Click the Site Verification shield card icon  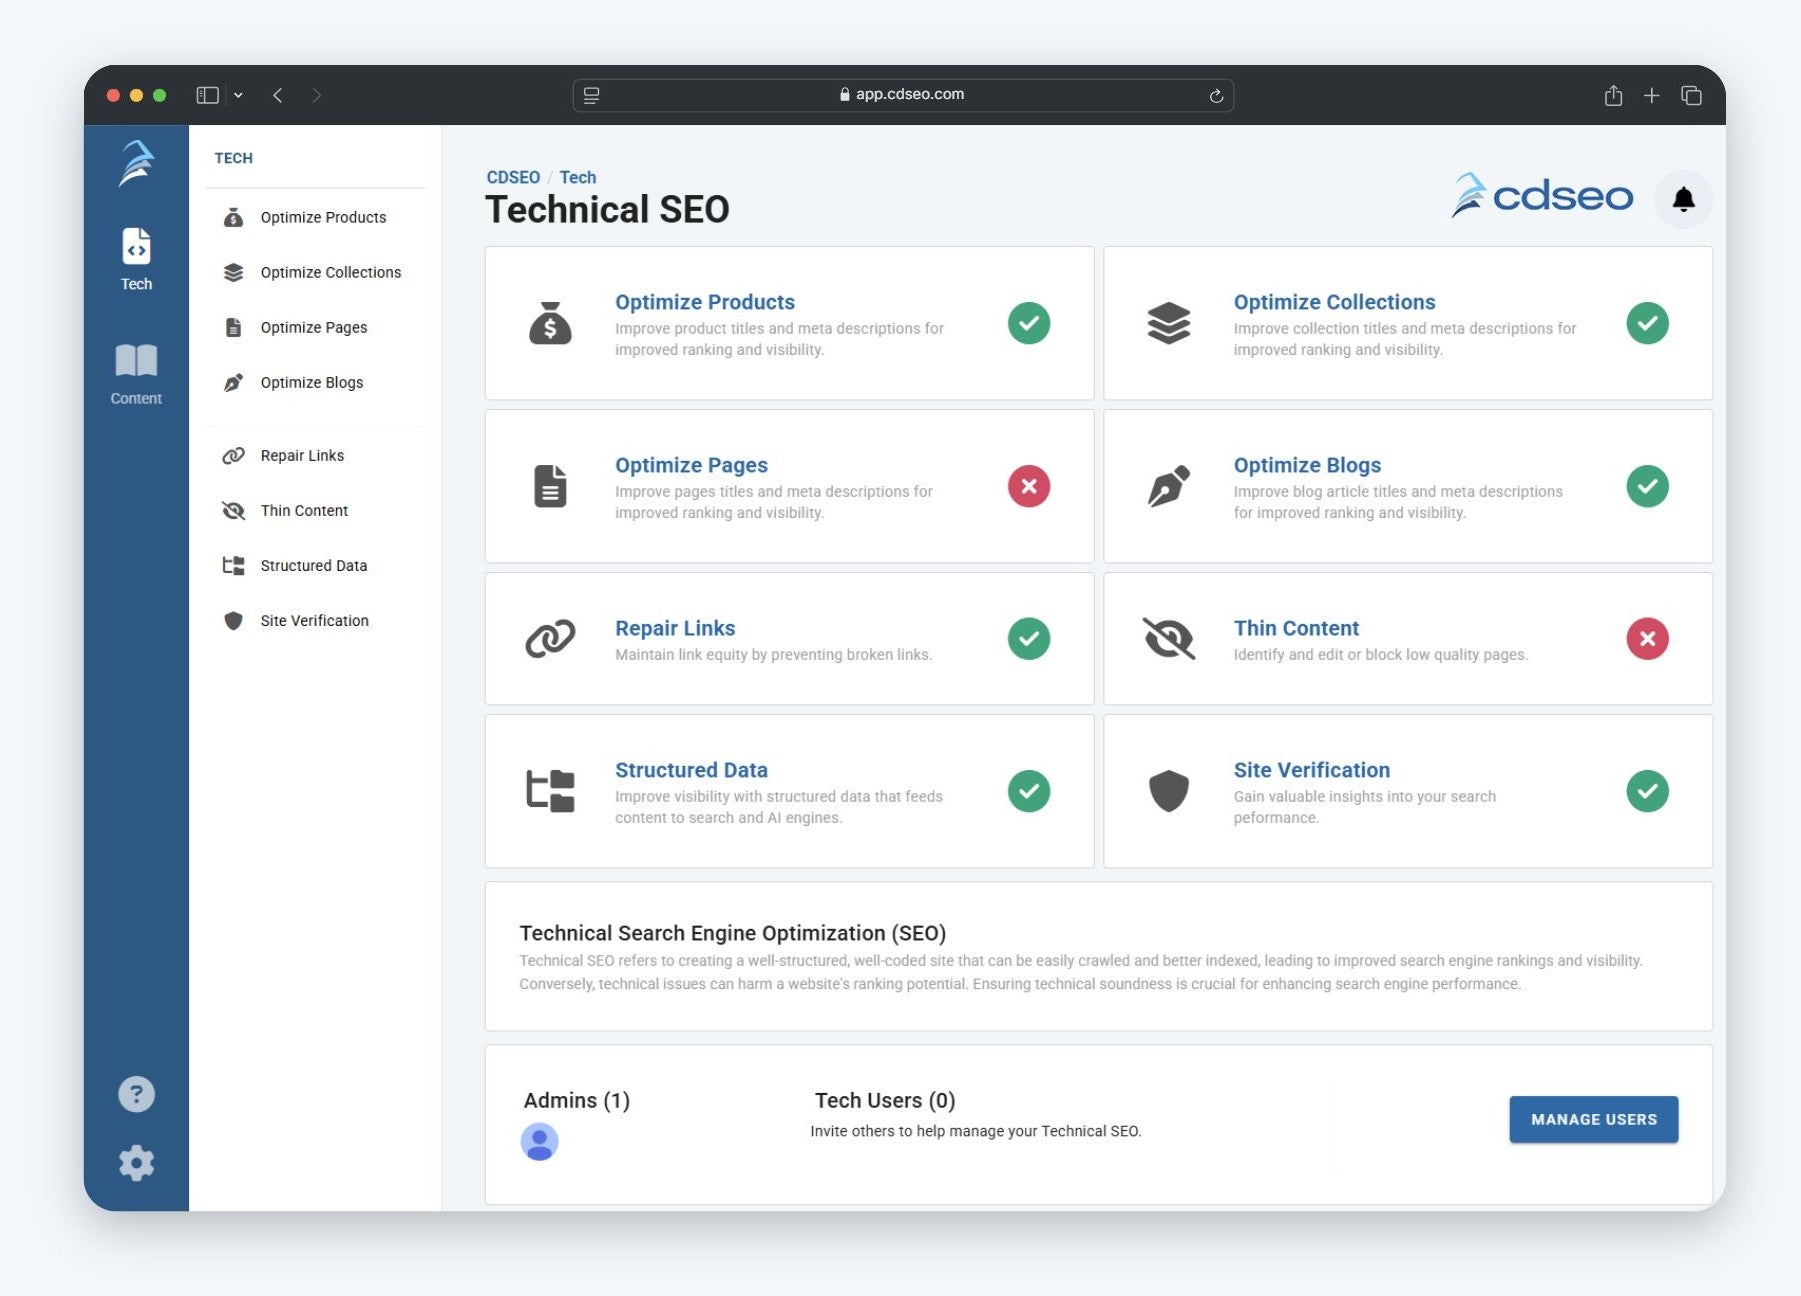(1168, 791)
